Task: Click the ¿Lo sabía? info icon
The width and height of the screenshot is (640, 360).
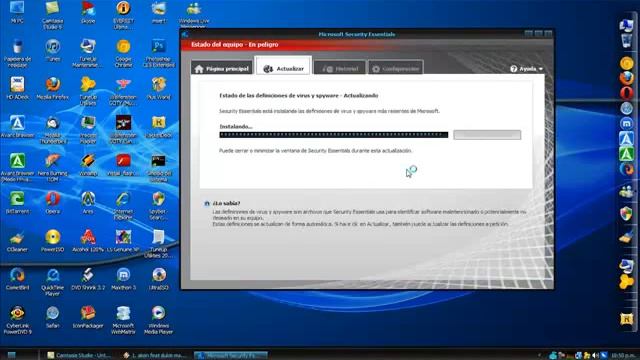Action: click(207, 203)
